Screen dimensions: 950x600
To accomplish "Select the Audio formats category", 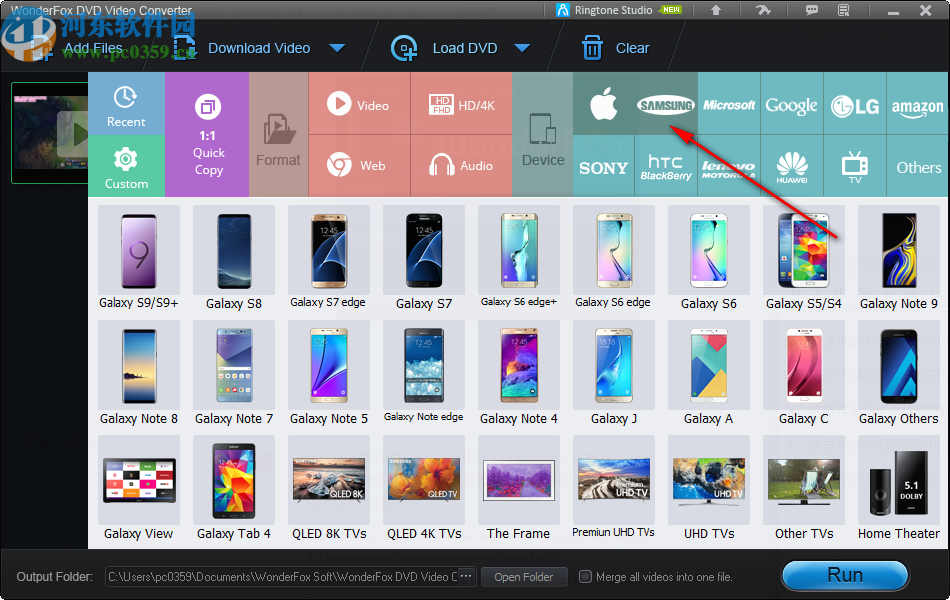I will (x=460, y=166).
